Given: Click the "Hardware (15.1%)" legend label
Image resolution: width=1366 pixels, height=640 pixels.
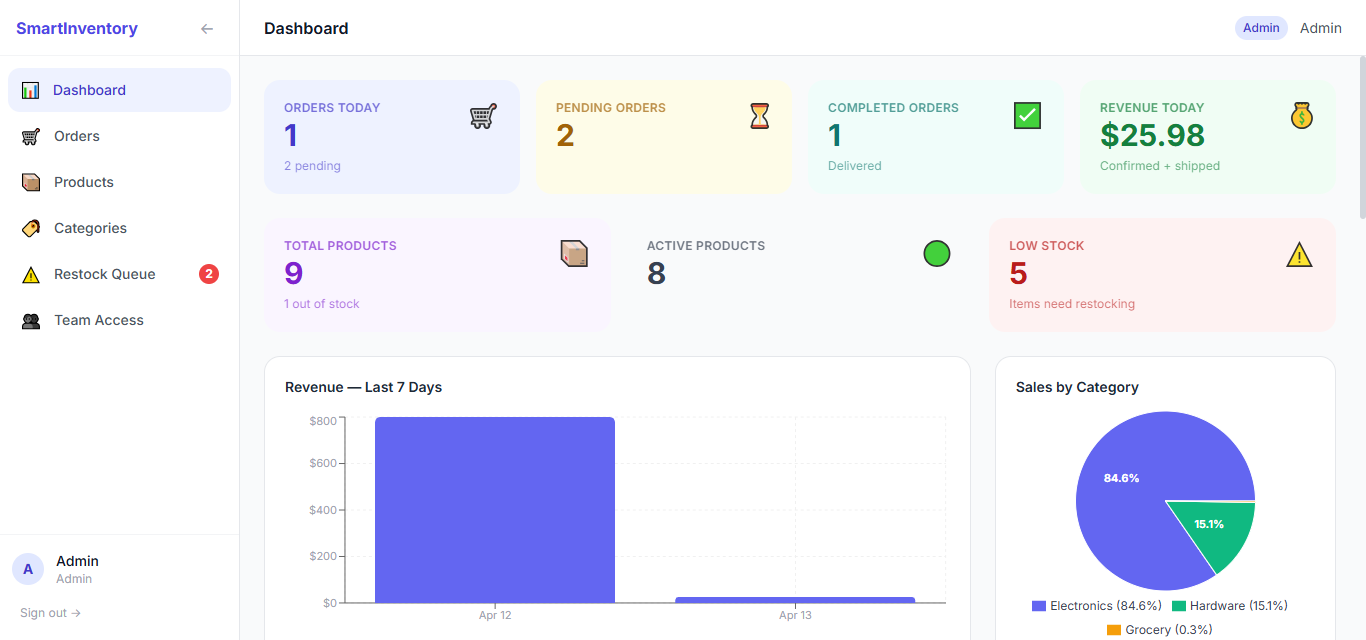Looking at the screenshot, I should click(x=1239, y=606).
